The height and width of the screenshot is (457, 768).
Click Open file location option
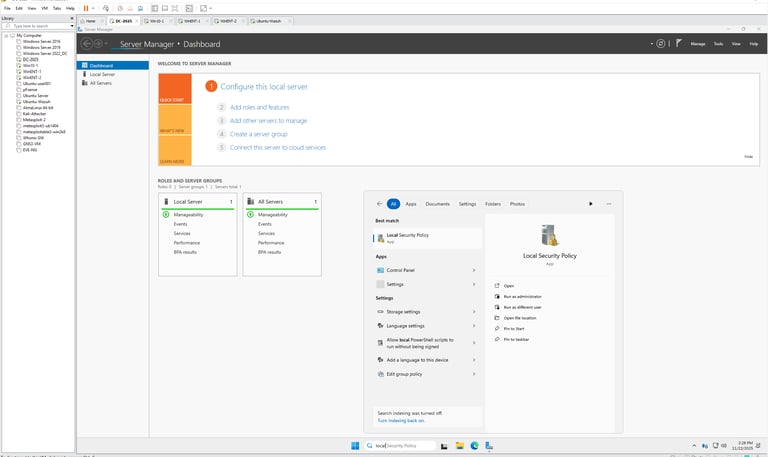coord(520,318)
